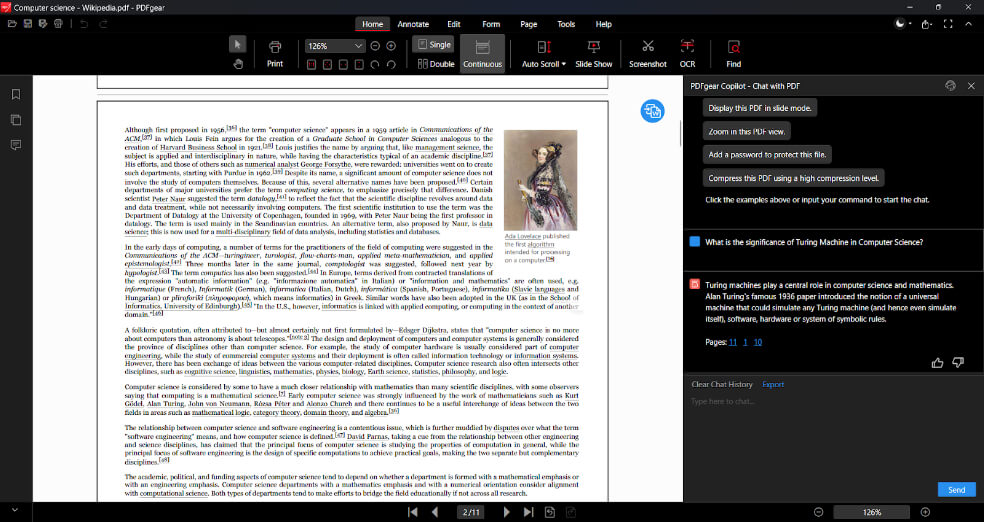Print the document with the Print button
Screen dimensions: 984x522
coord(275,53)
